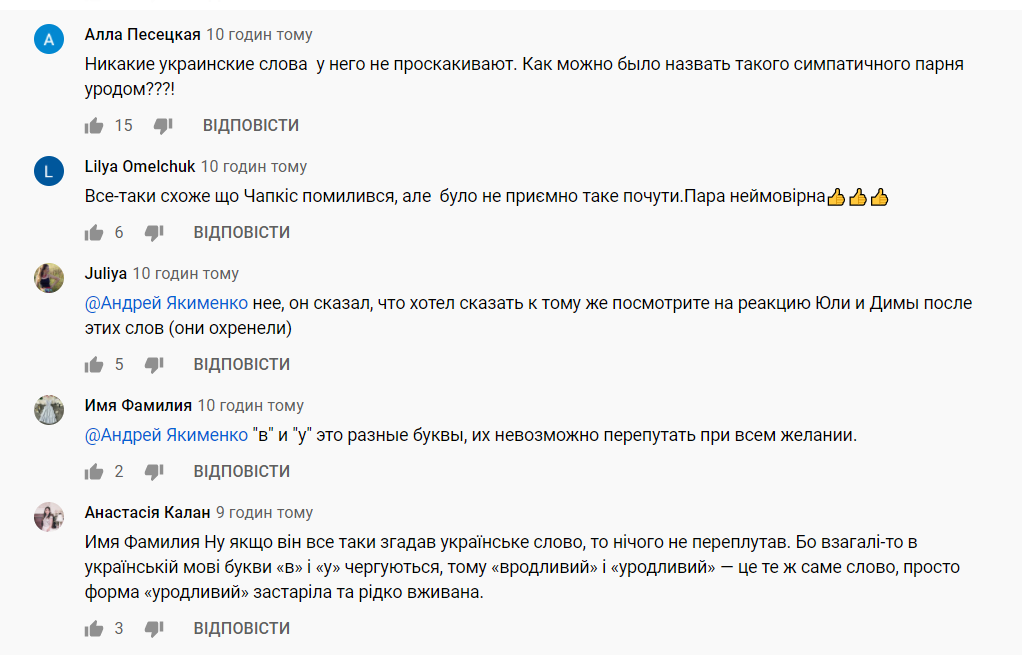The height and width of the screenshot is (655, 1022).
Task: Open Анастасія Калан's channel name link
Action: coord(148,513)
